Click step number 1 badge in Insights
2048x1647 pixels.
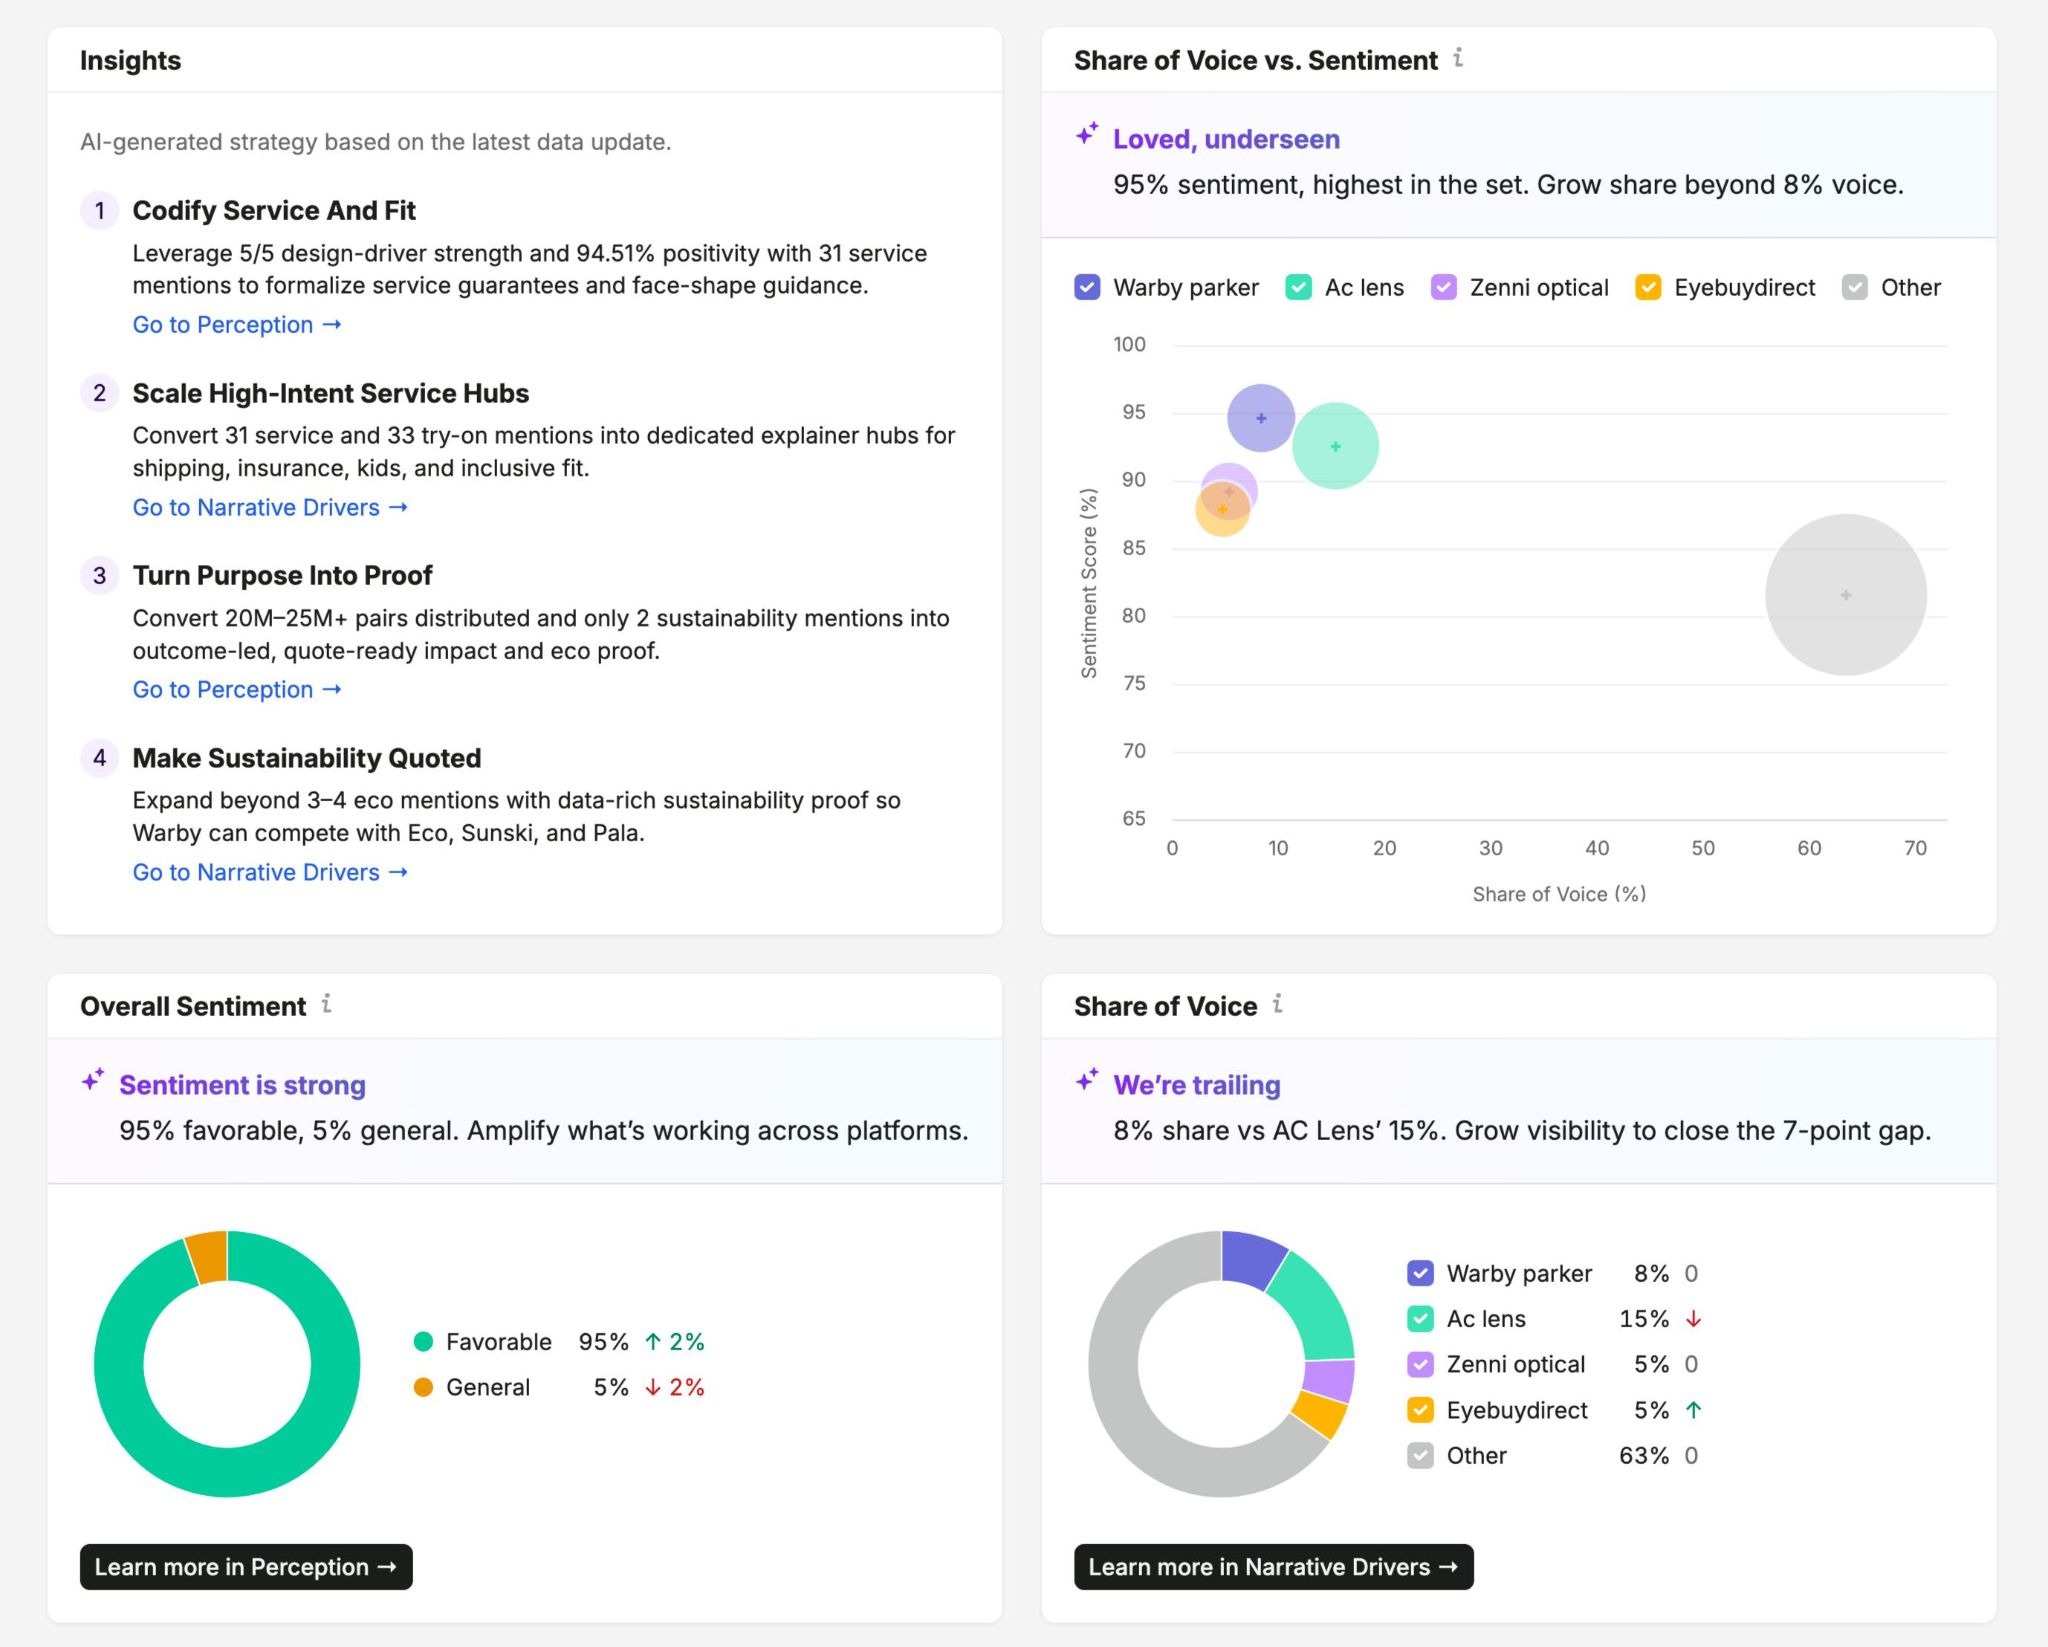pyautogui.click(x=99, y=210)
